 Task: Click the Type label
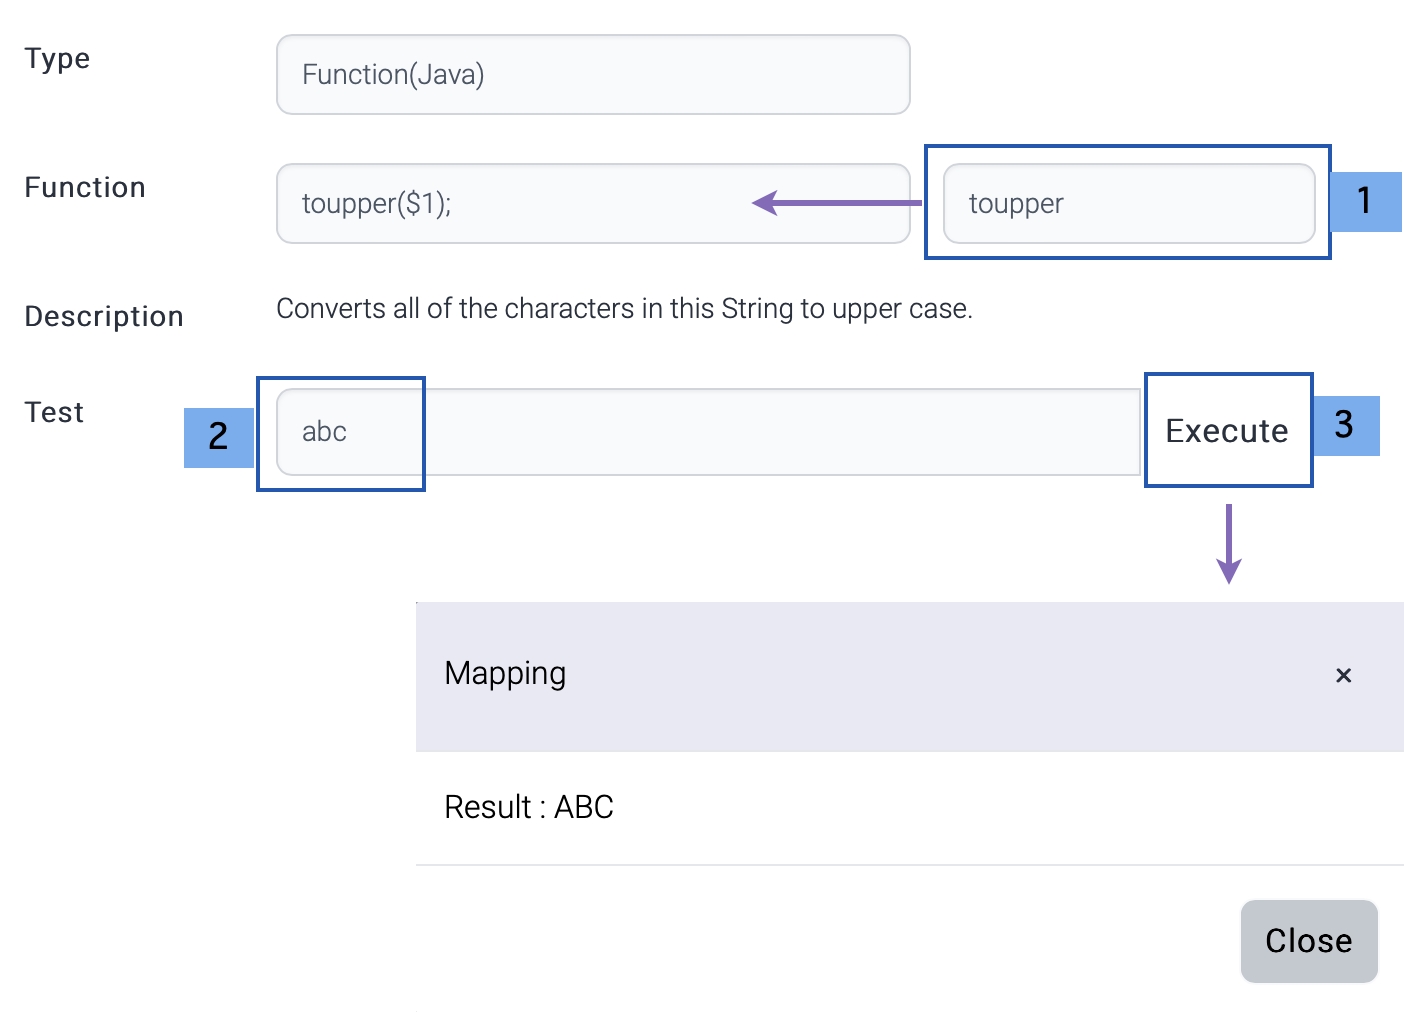pyautogui.click(x=57, y=59)
